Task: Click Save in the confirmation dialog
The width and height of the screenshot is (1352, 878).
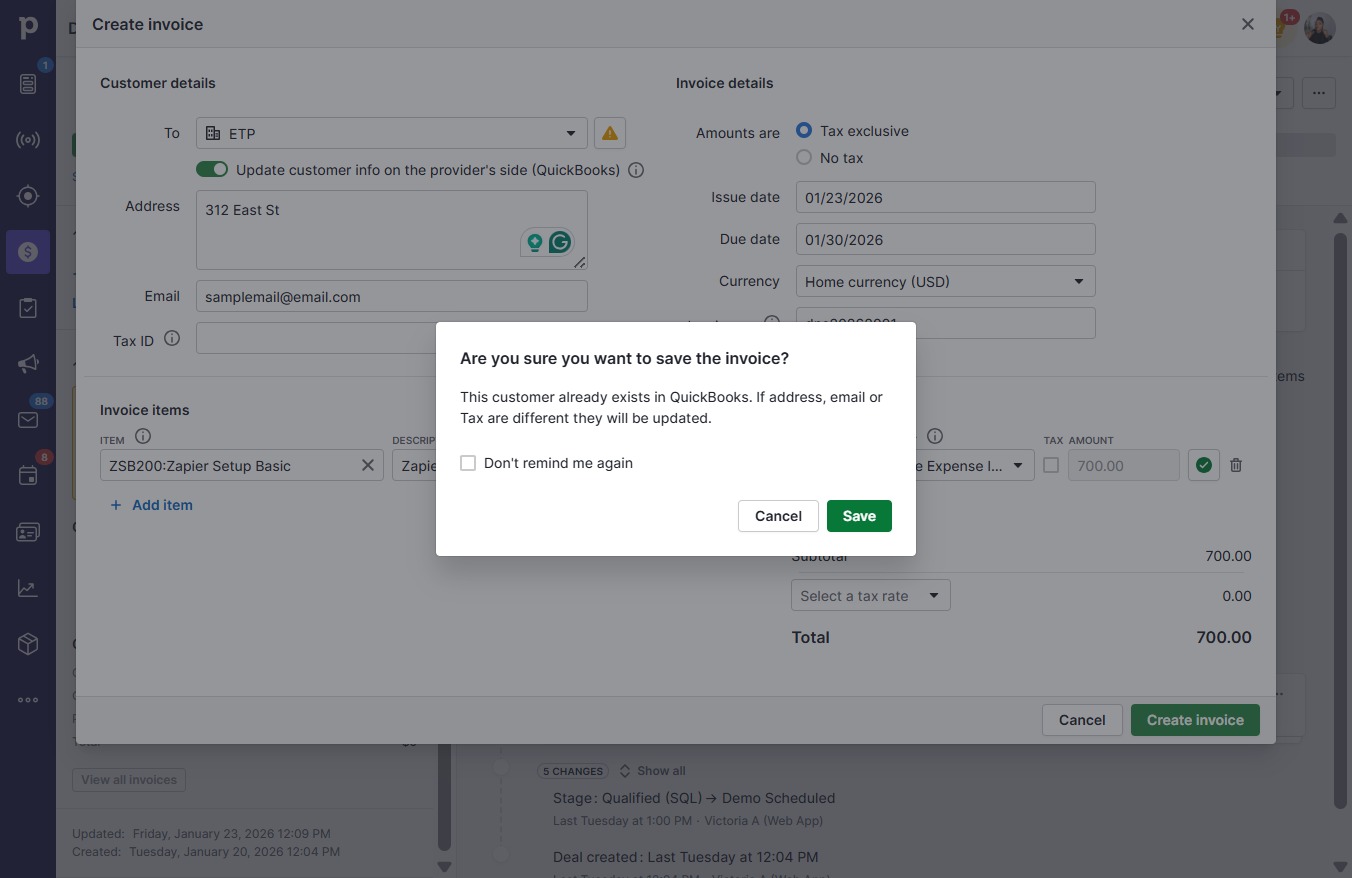Action: point(859,516)
